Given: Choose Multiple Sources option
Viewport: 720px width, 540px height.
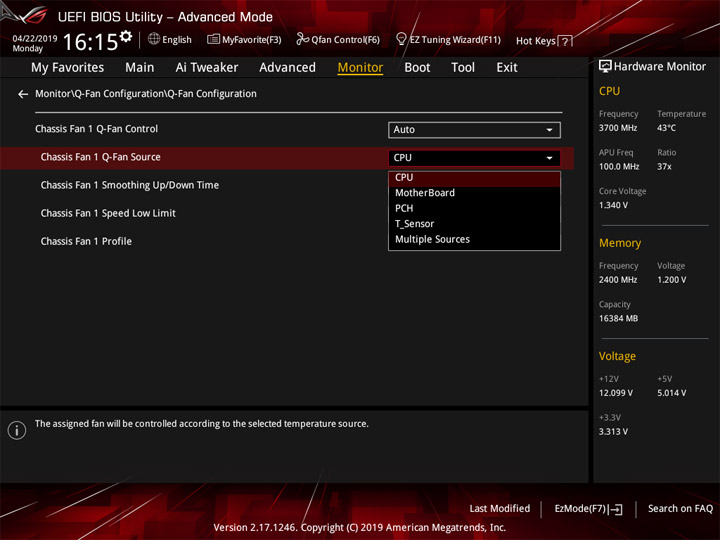Looking at the screenshot, I should click(474, 240).
